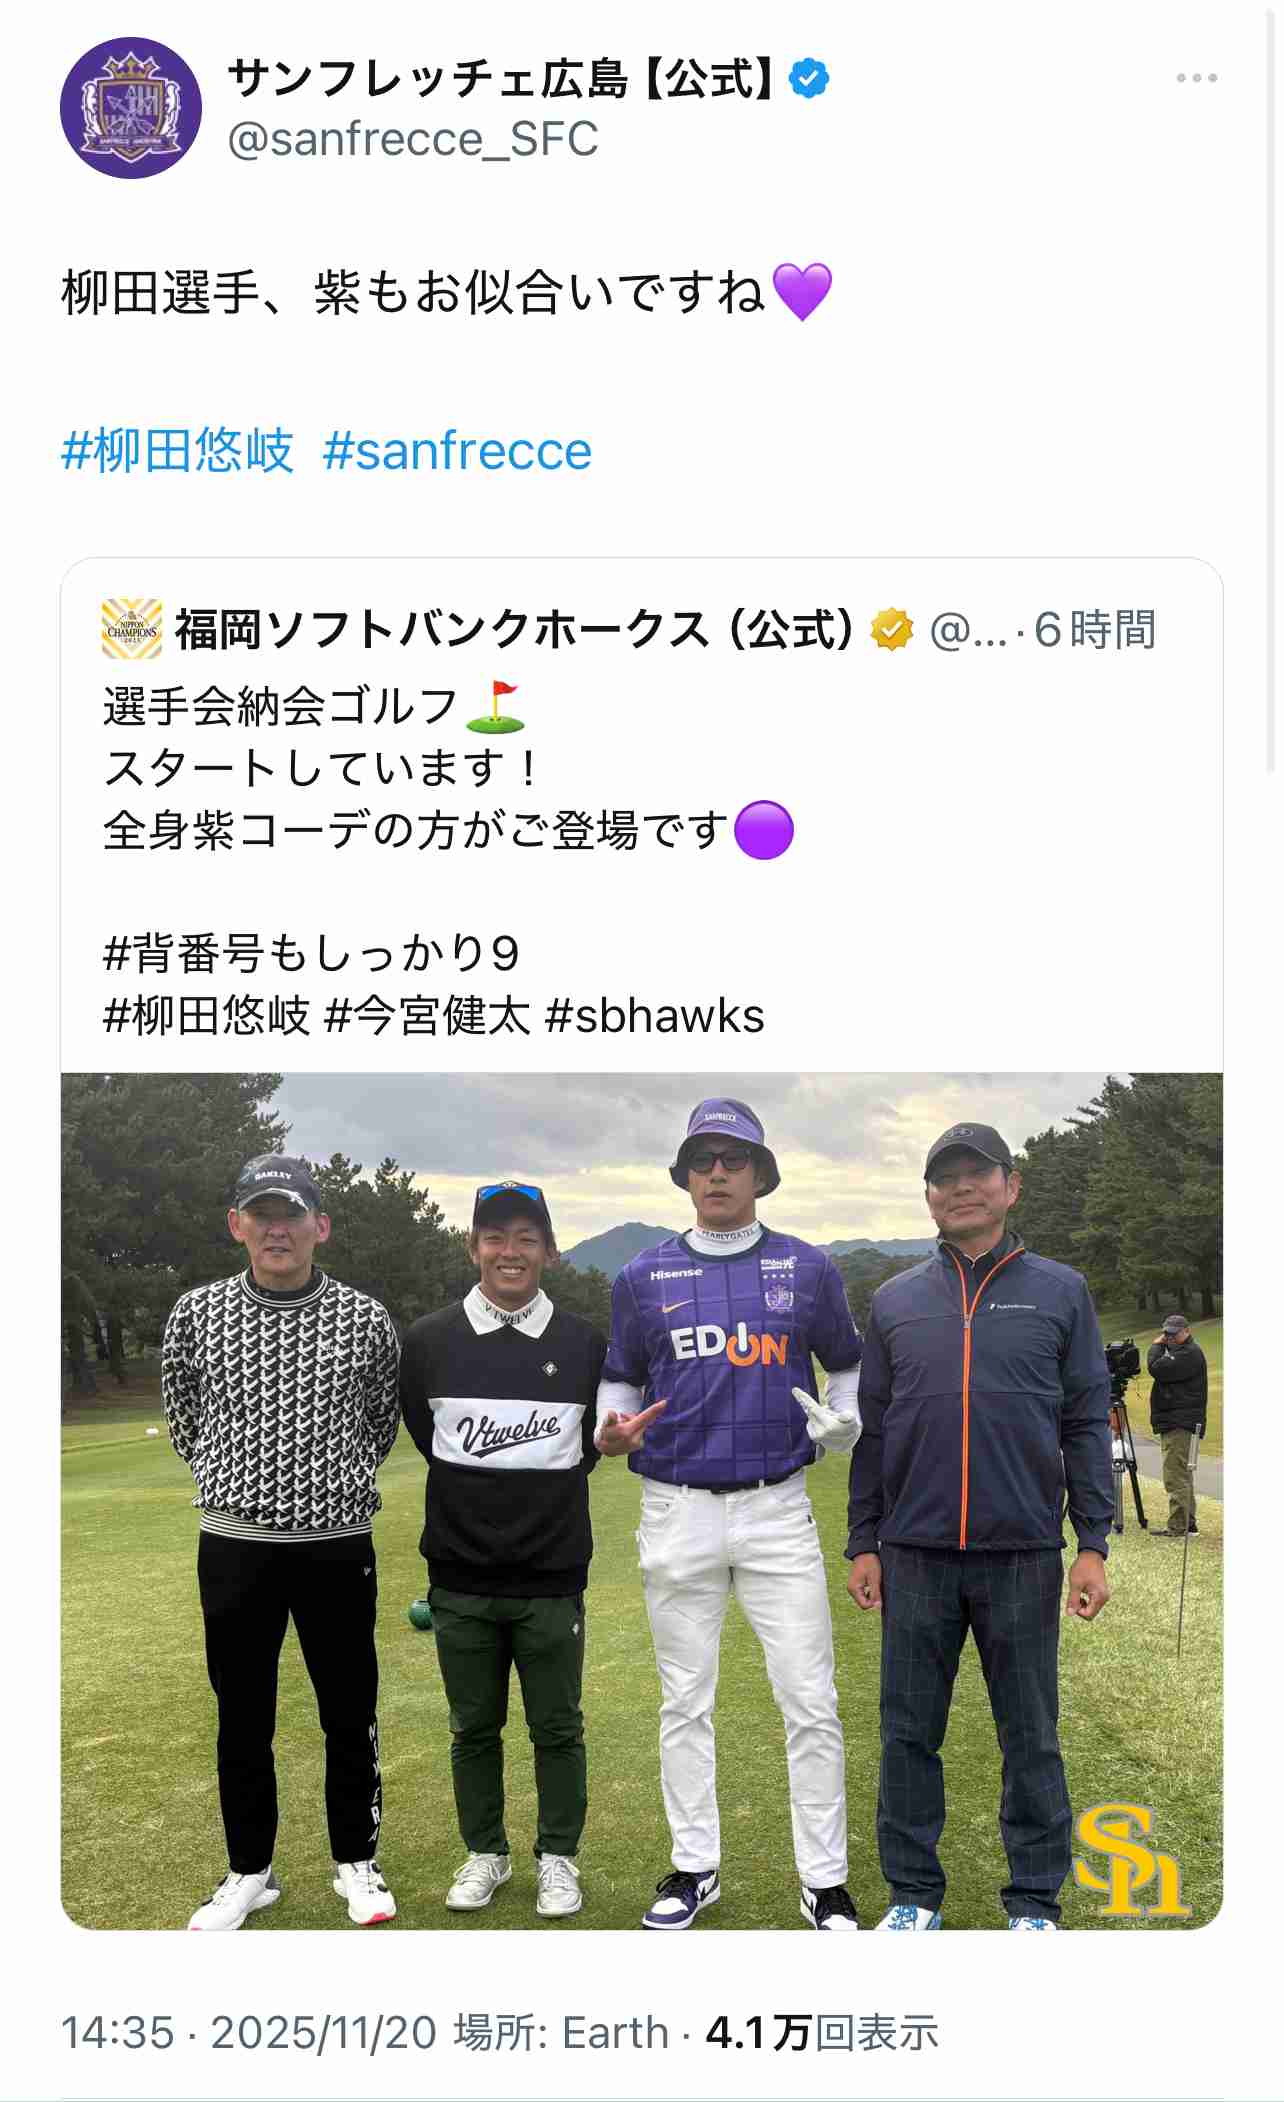Screen dimensions: 1284x2102
Task: Tap the blue verified badge icon
Action: point(809,78)
